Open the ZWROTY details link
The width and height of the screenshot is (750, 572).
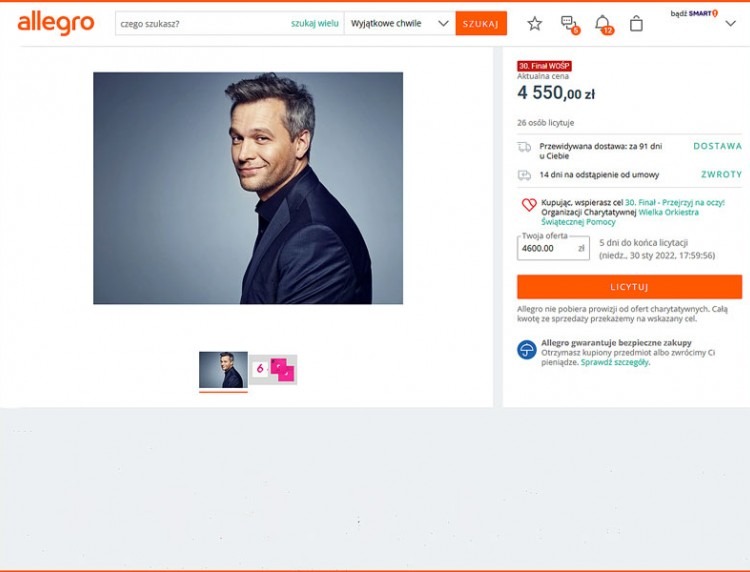[721, 175]
